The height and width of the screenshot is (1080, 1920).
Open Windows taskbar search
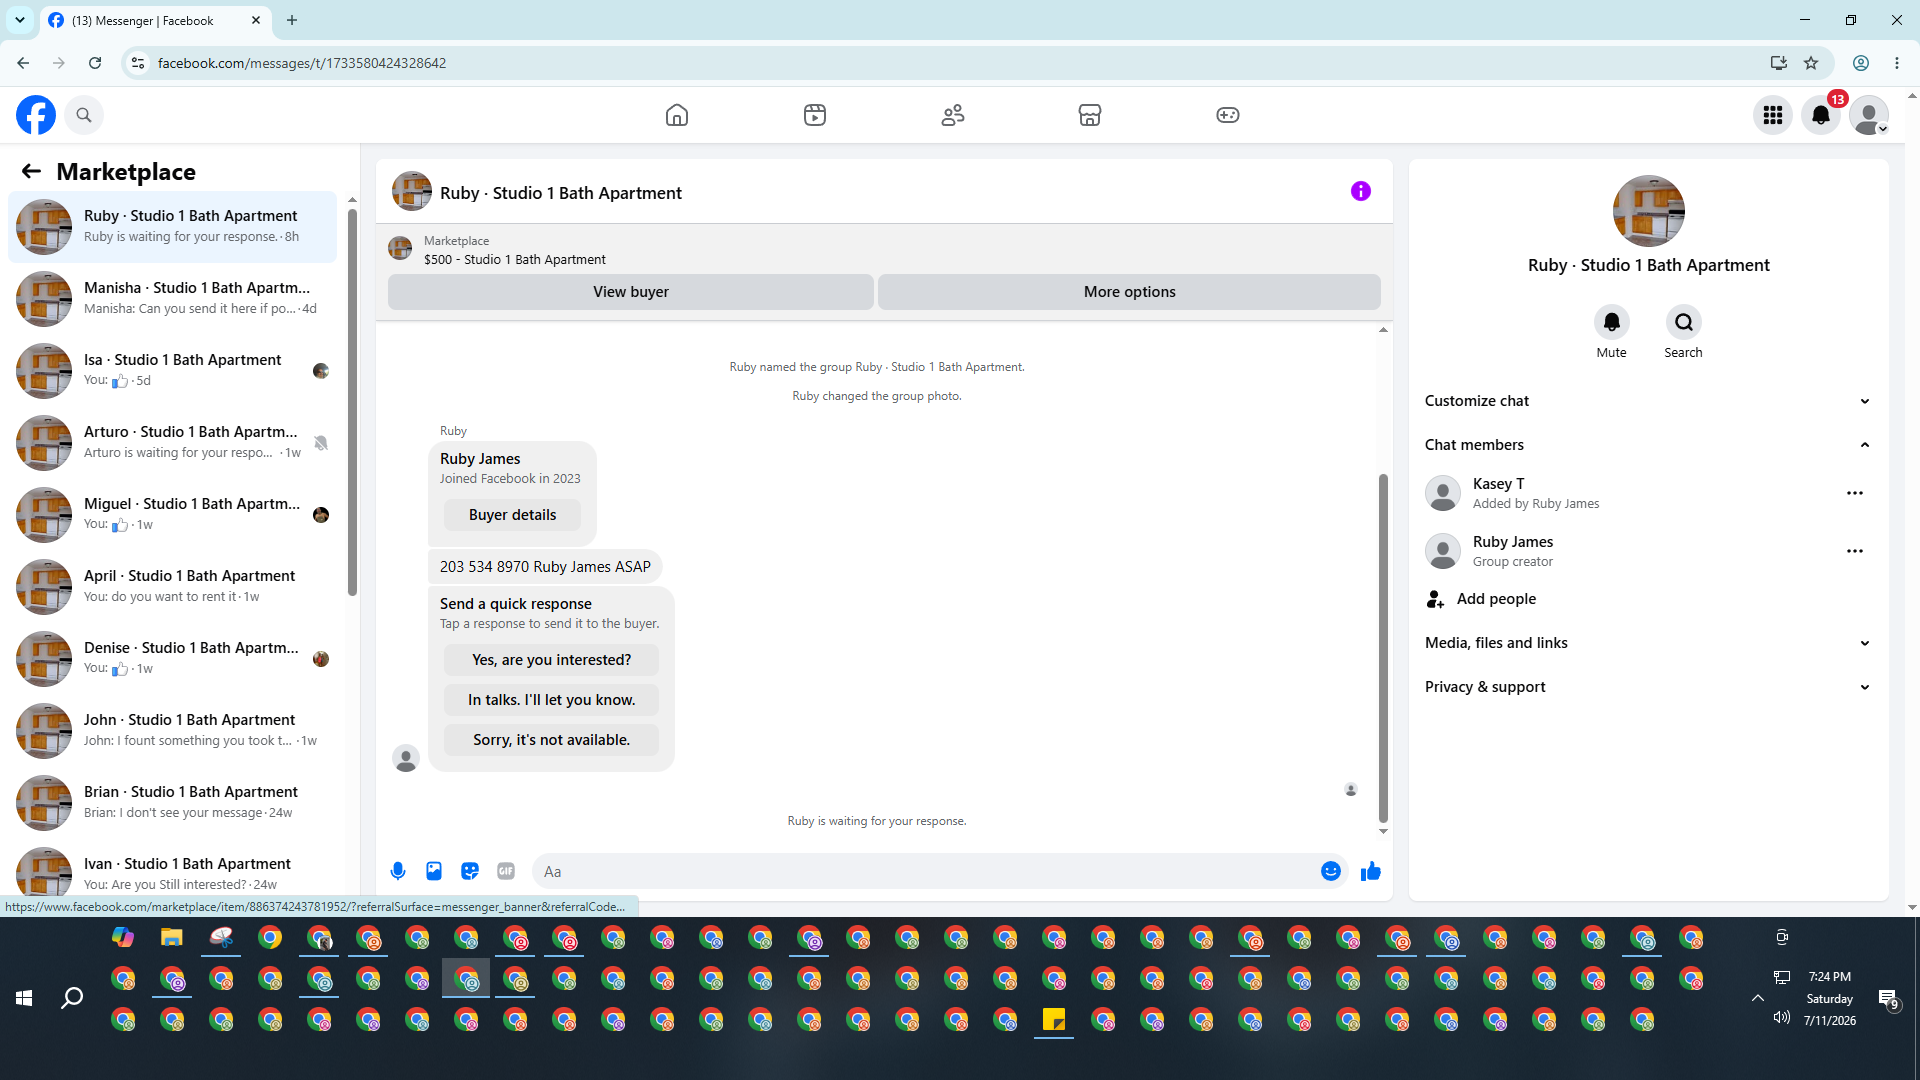tap(72, 998)
